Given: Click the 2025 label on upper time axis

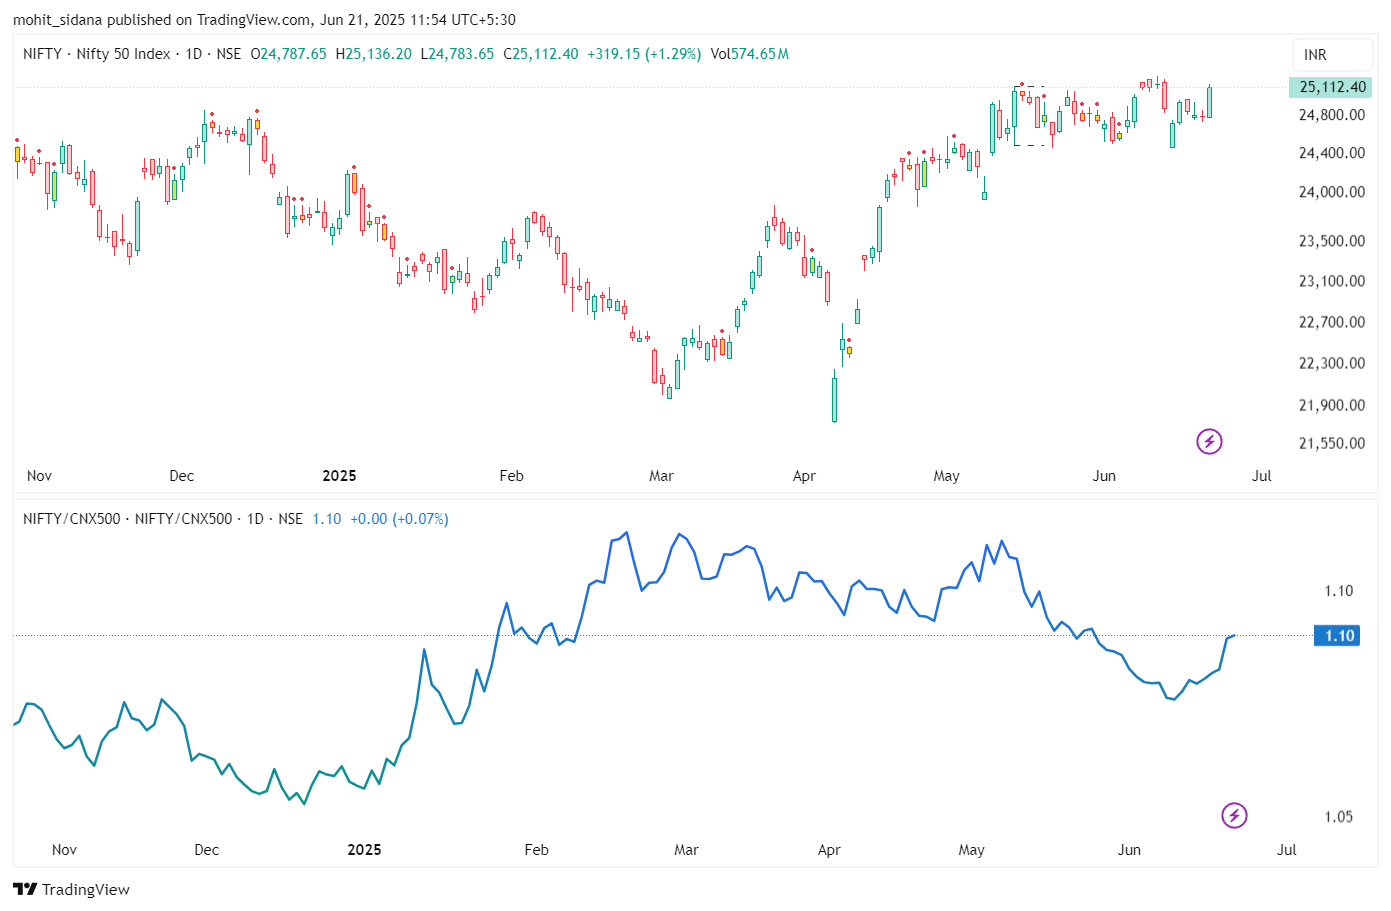Looking at the screenshot, I should click(x=339, y=476).
